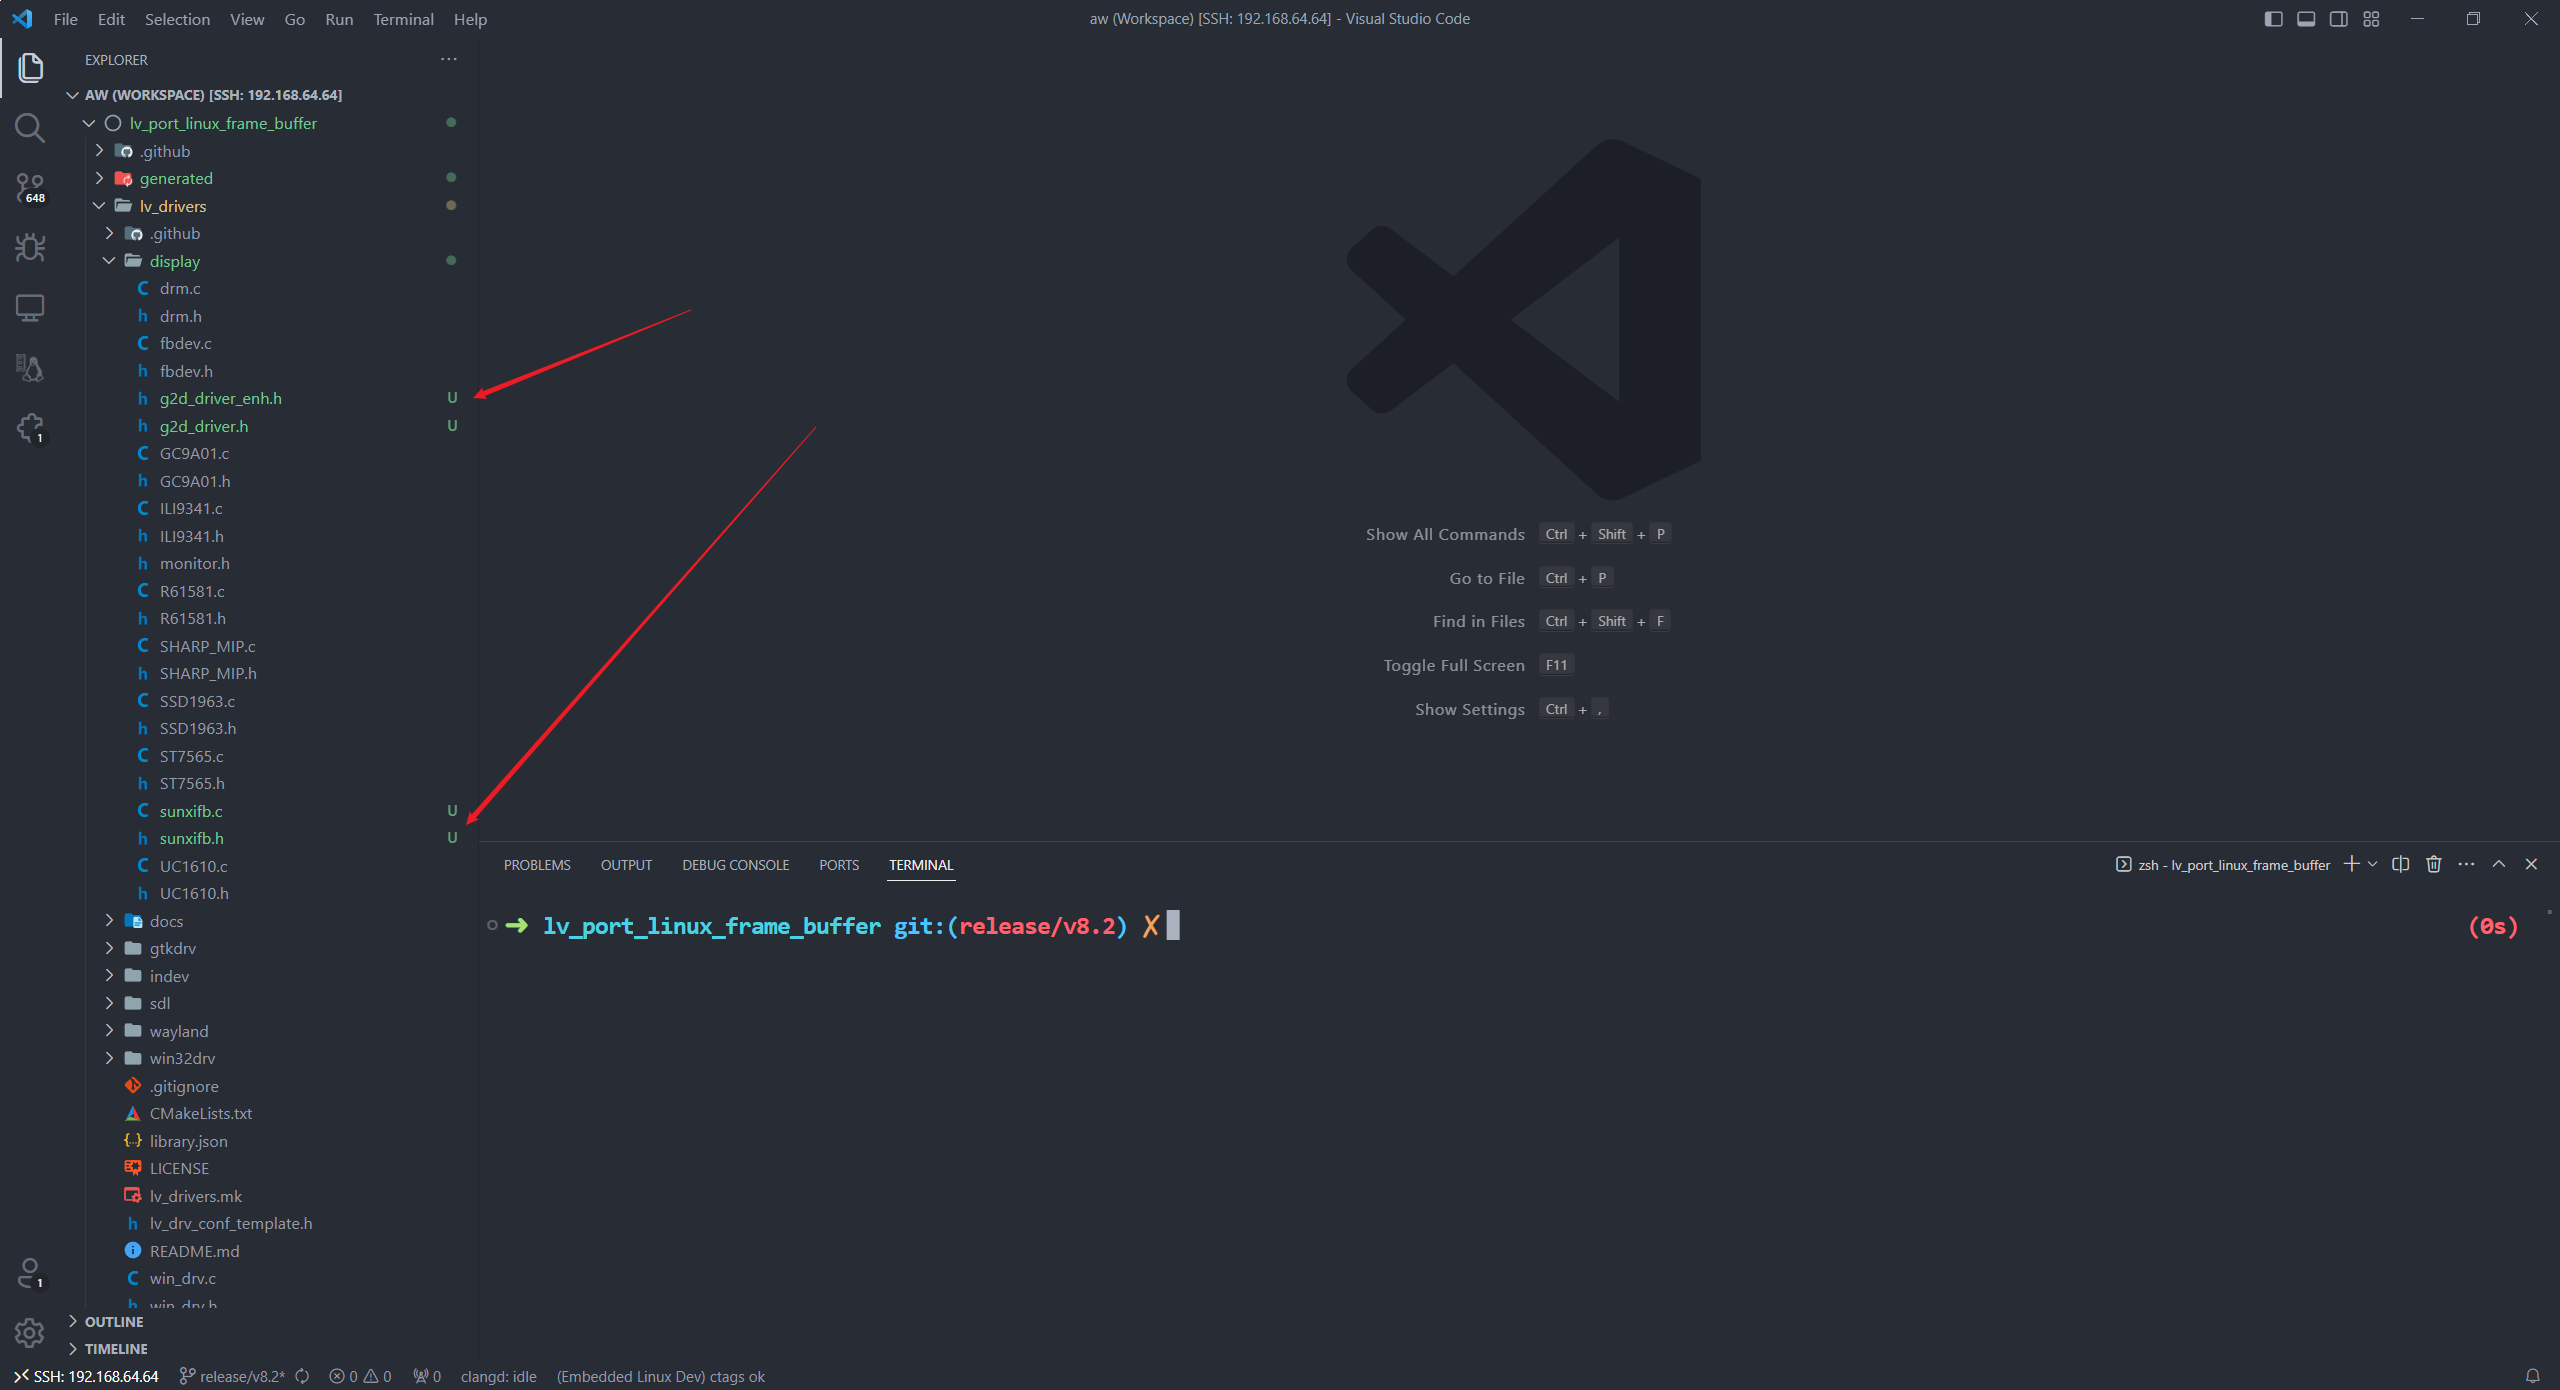Open library.json file
Screen dimensions: 2560x1390
point(188,1141)
